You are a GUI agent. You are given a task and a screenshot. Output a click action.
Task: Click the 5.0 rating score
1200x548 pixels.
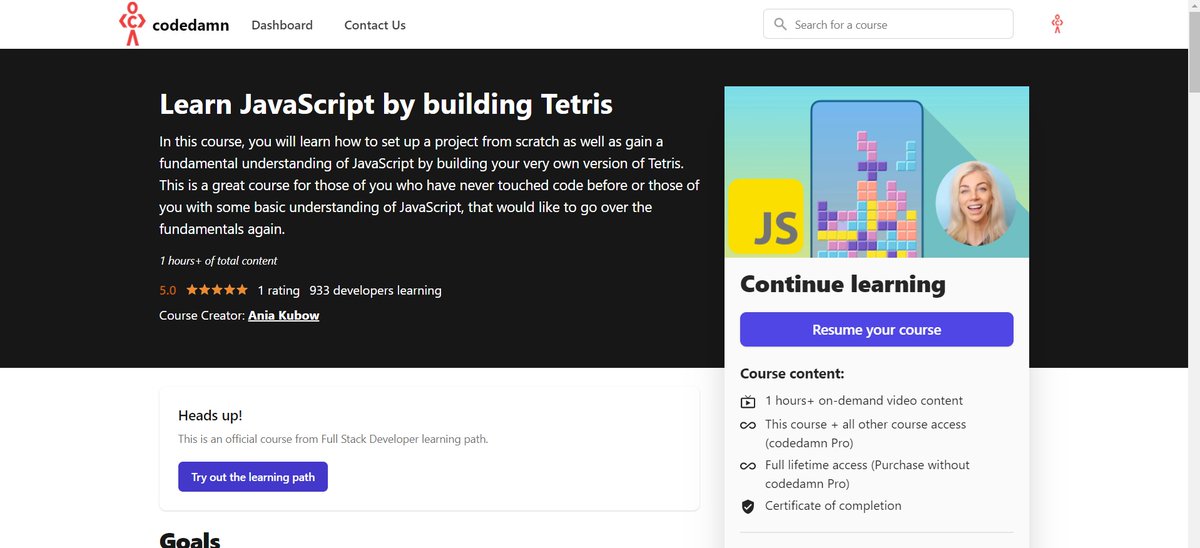point(168,290)
